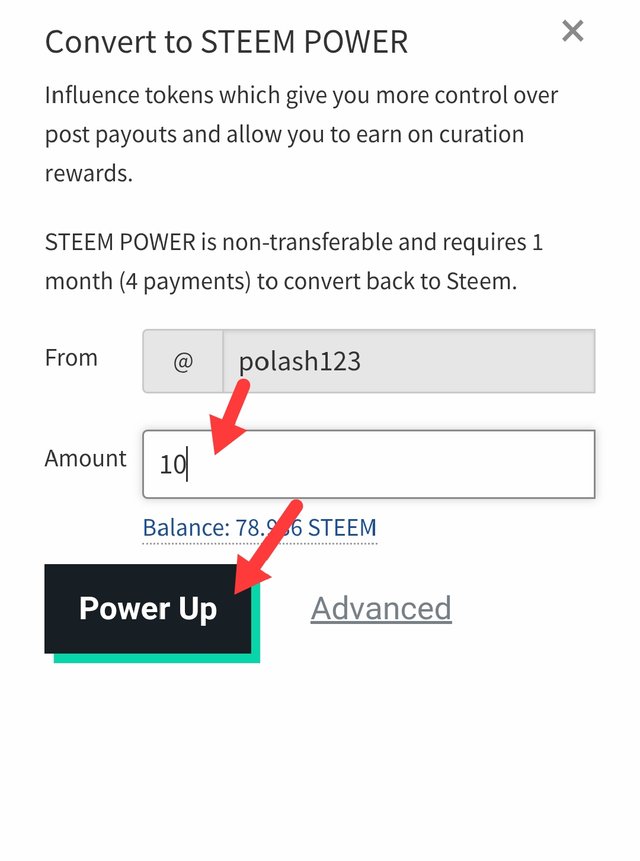This screenshot has height=861, width=640.
Task: Click the value 10 in the Amount box
Action: [173, 465]
